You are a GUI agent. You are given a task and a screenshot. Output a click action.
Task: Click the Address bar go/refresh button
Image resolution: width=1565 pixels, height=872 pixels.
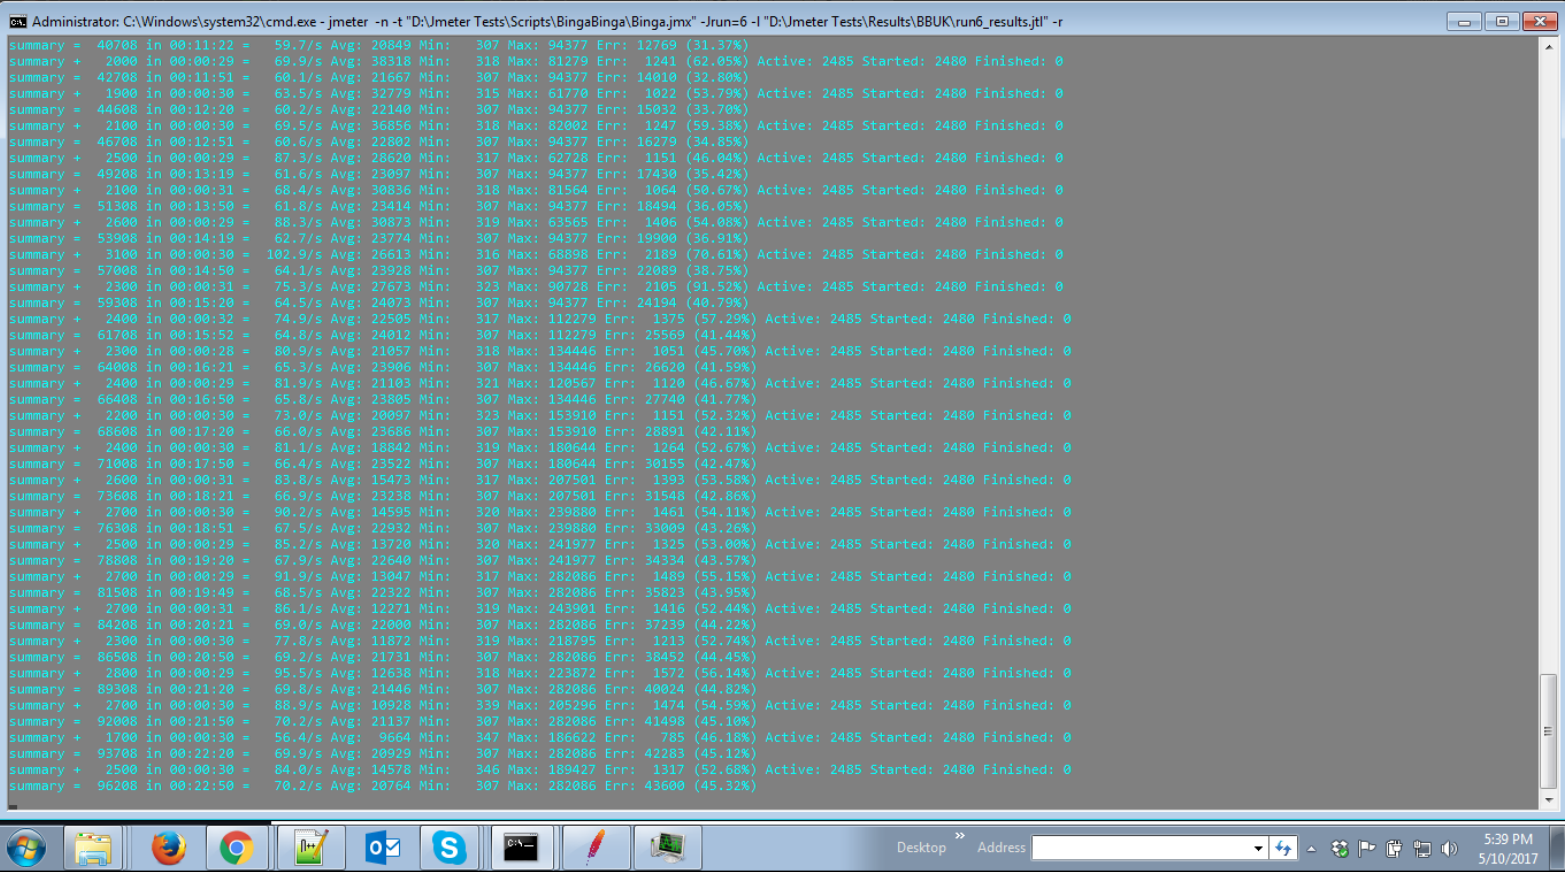pos(1283,848)
